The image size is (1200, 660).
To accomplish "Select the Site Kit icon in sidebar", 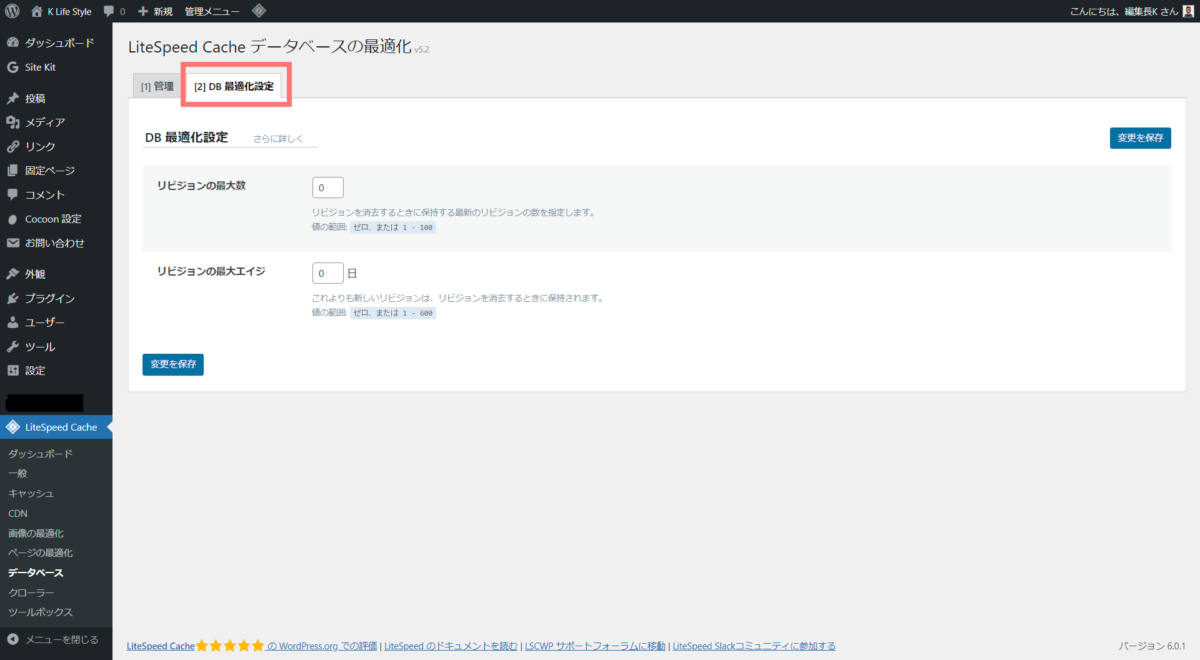I will coord(14,66).
